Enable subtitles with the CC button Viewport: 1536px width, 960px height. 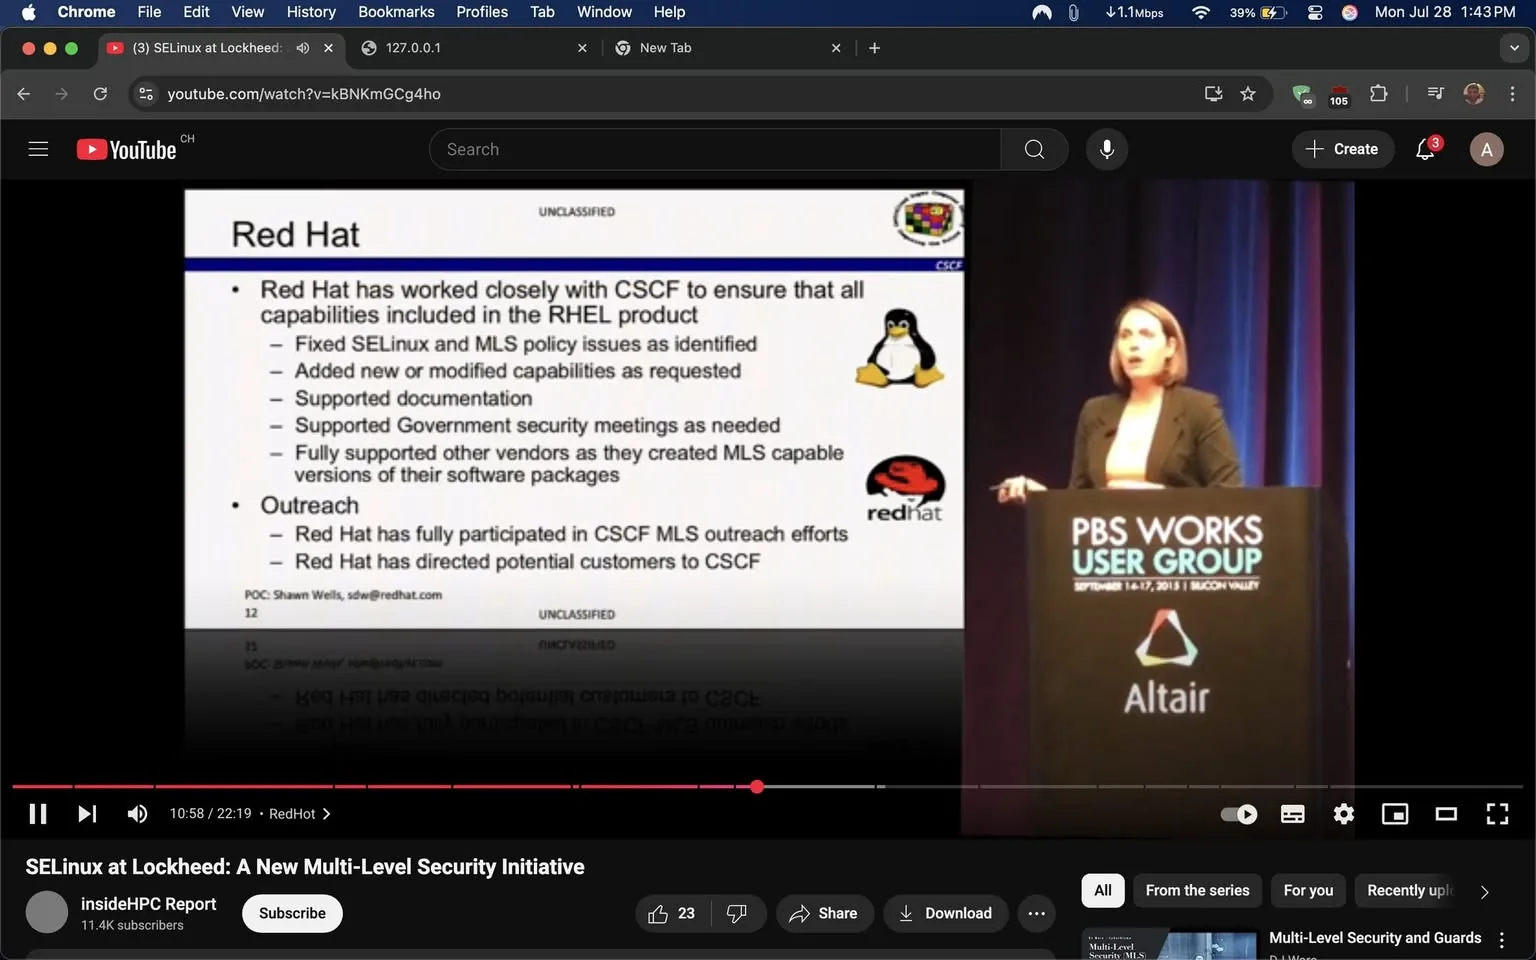click(1292, 813)
